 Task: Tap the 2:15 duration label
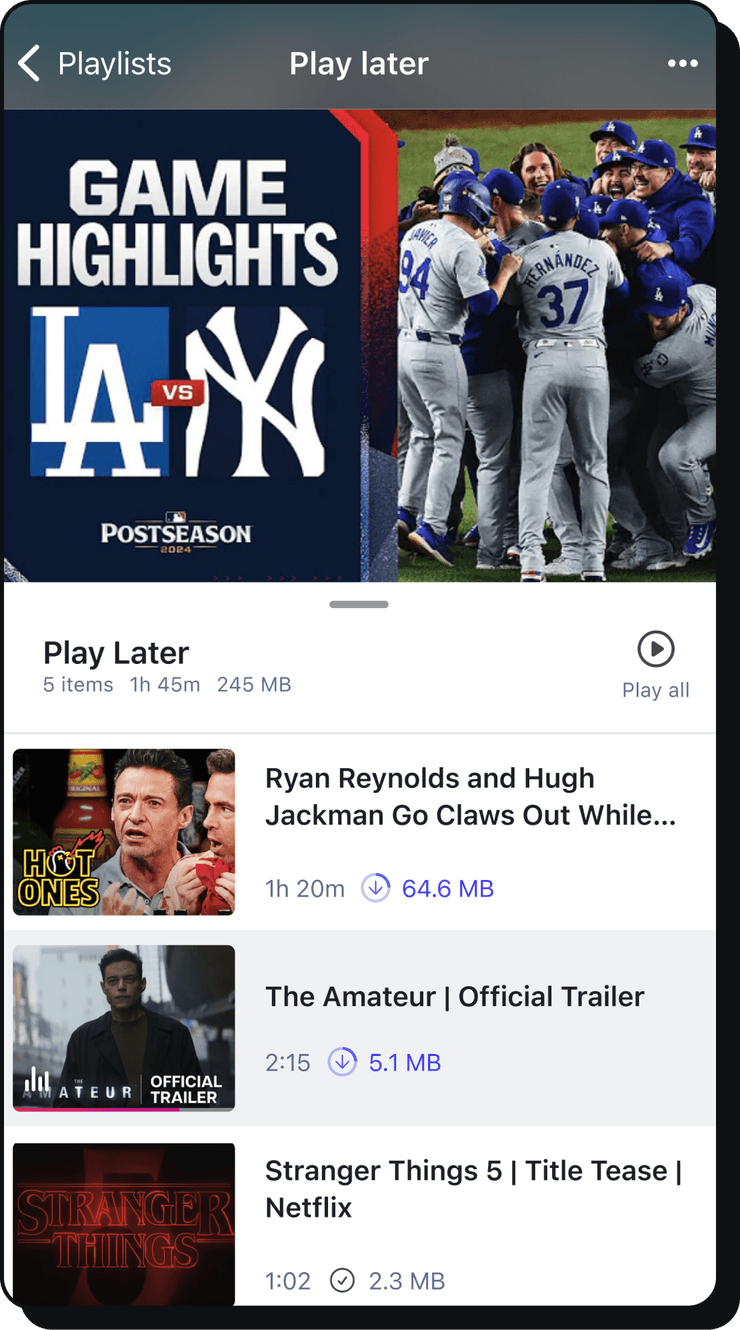coord(288,1062)
